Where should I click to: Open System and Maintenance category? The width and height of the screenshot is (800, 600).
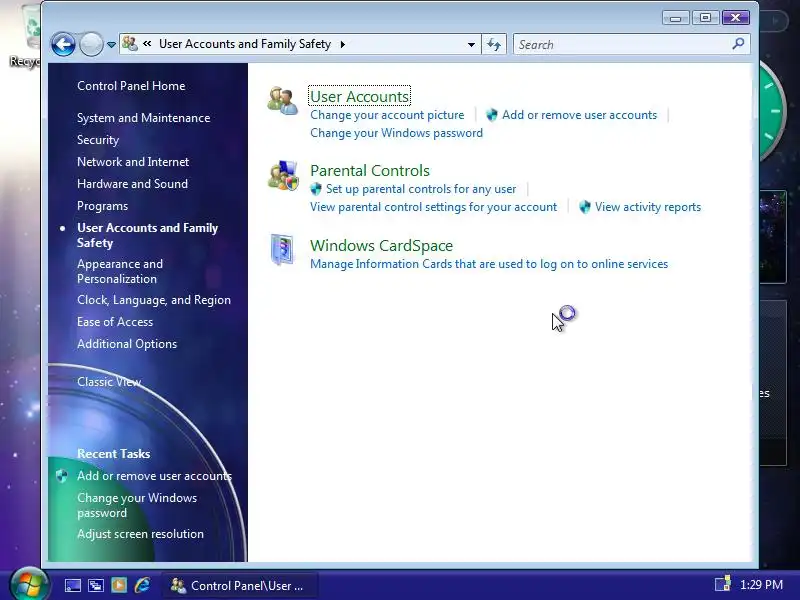click(143, 118)
